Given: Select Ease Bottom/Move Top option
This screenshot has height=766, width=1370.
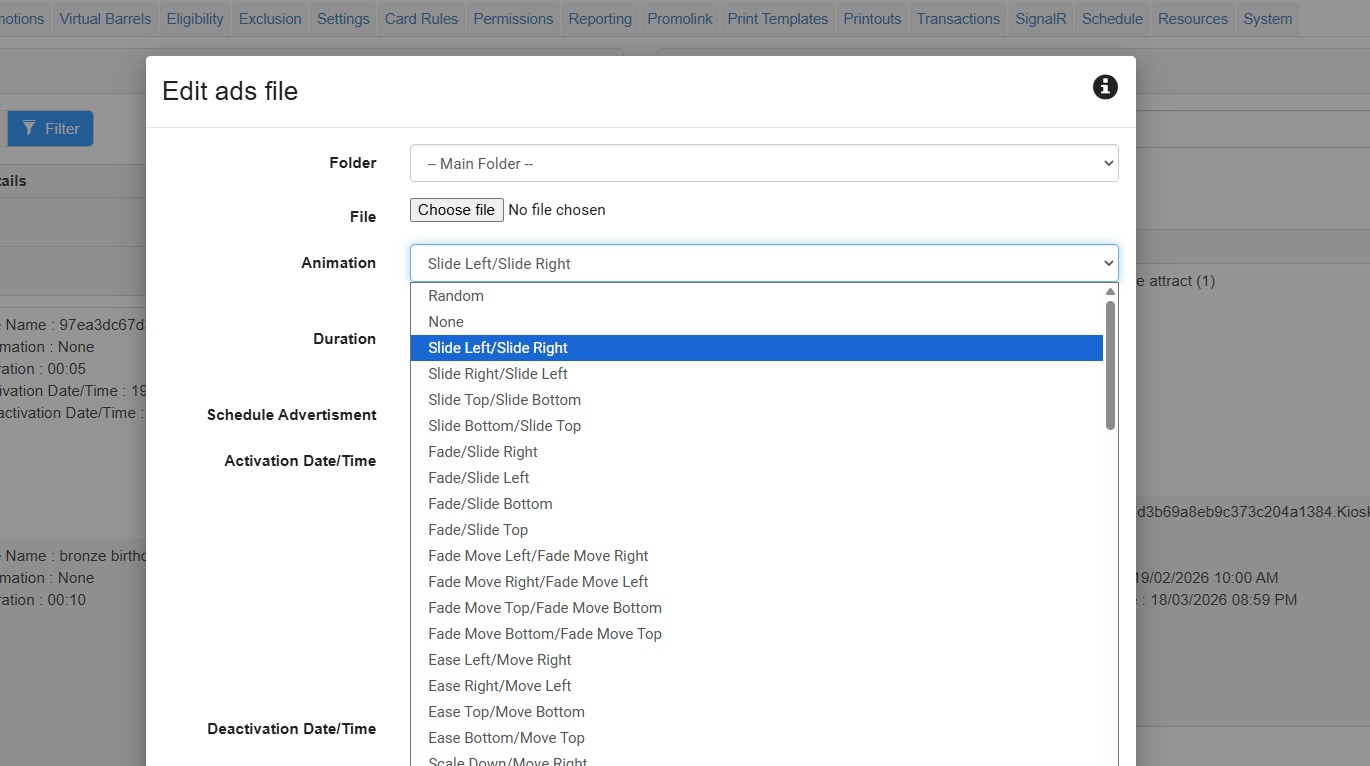Looking at the screenshot, I should coord(506,738).
